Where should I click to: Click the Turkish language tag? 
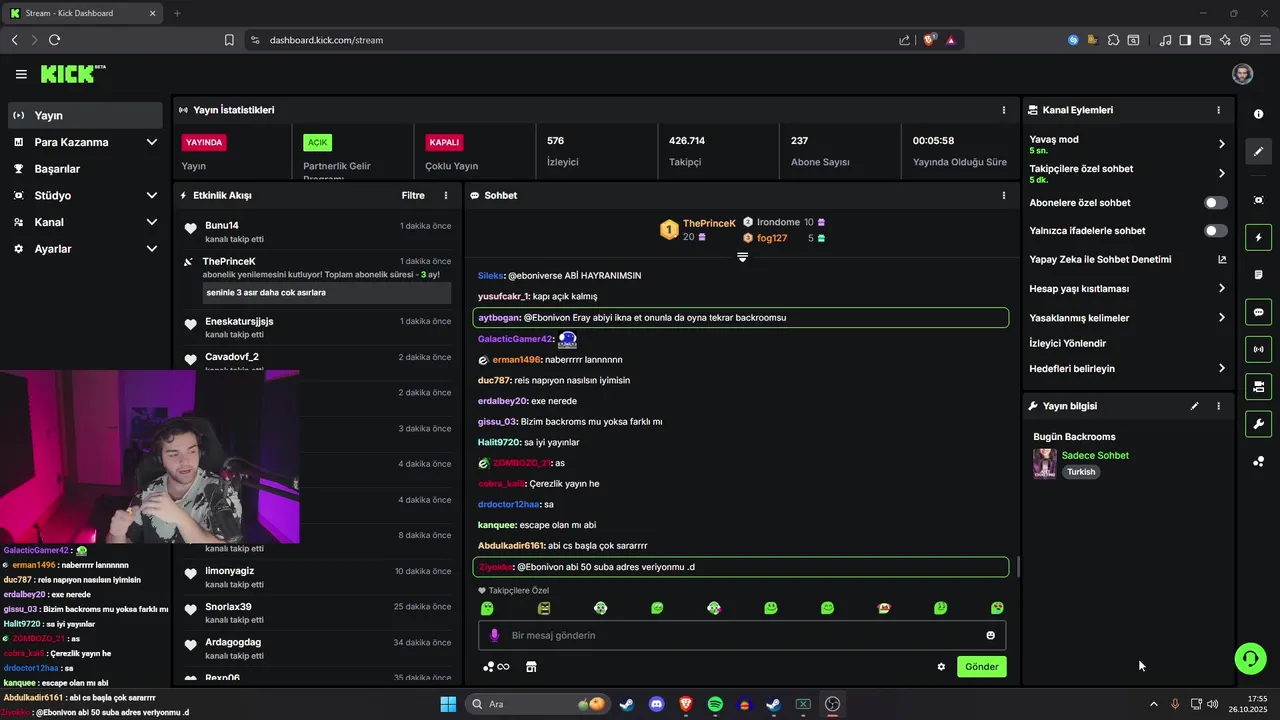tap(1081, 472)
